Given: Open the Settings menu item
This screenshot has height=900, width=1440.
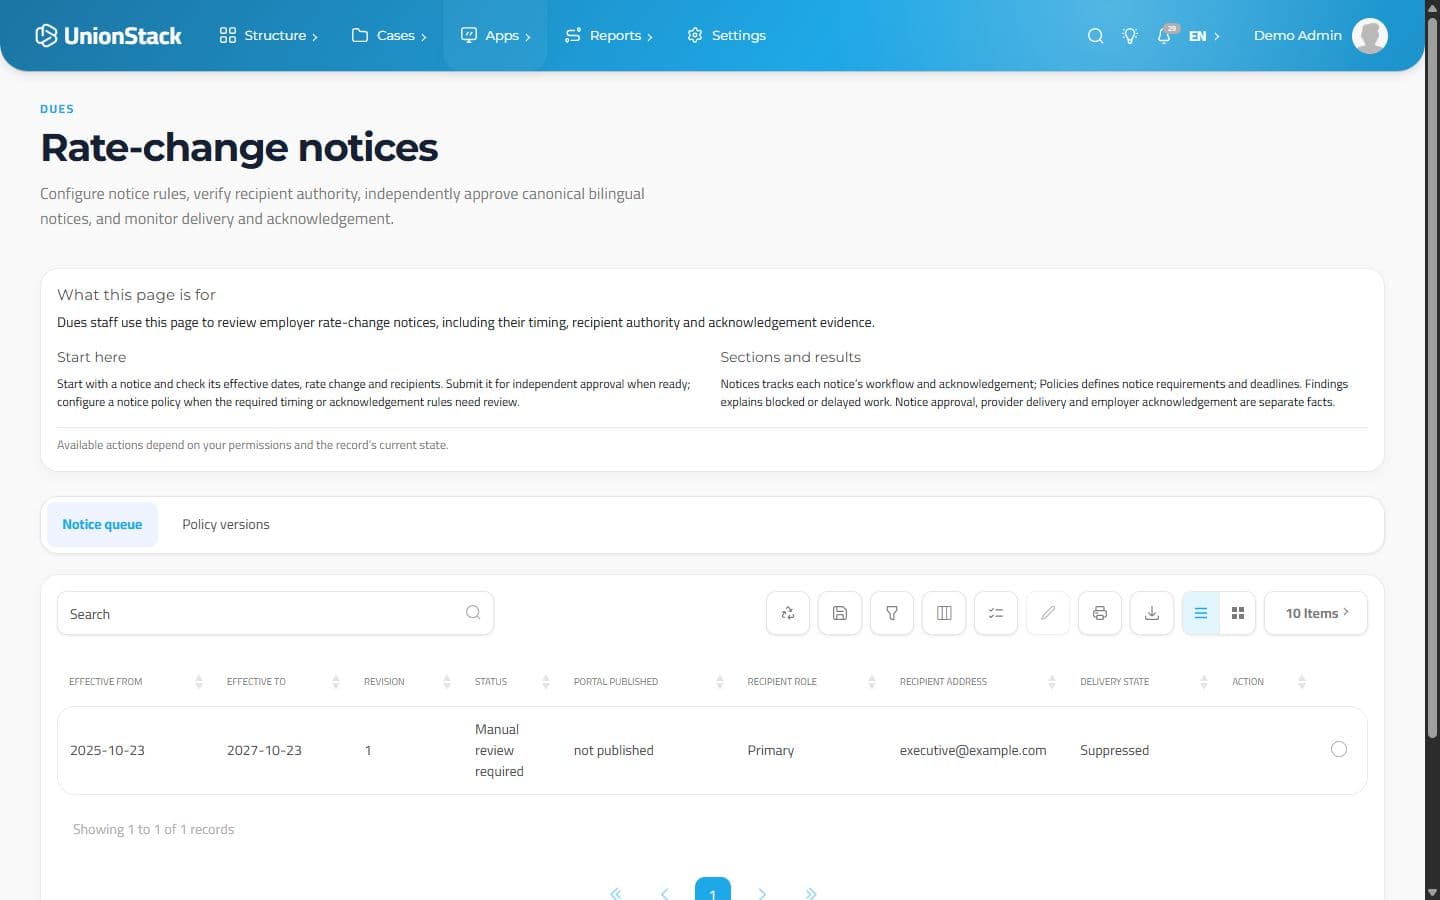Looking at the screenshot, I should pos(727,35).
